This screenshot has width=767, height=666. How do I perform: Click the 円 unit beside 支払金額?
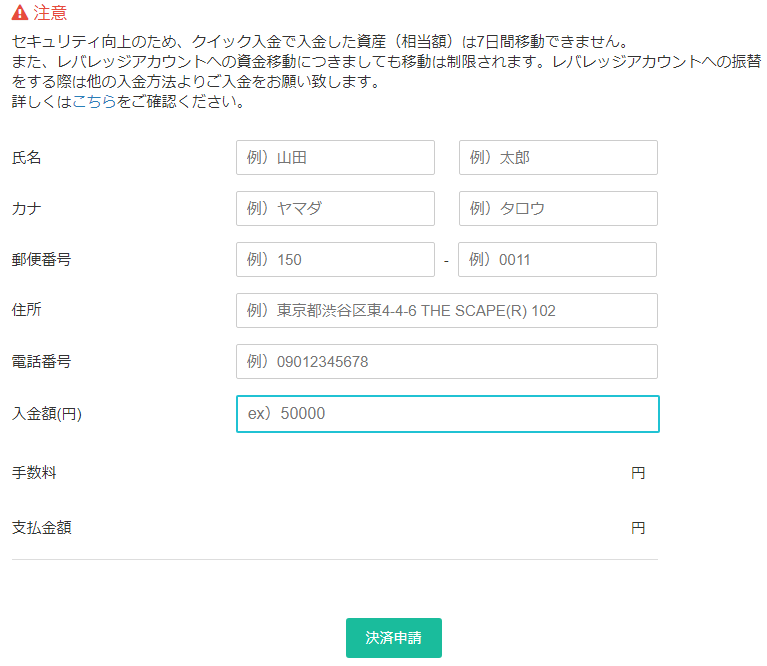638,528
